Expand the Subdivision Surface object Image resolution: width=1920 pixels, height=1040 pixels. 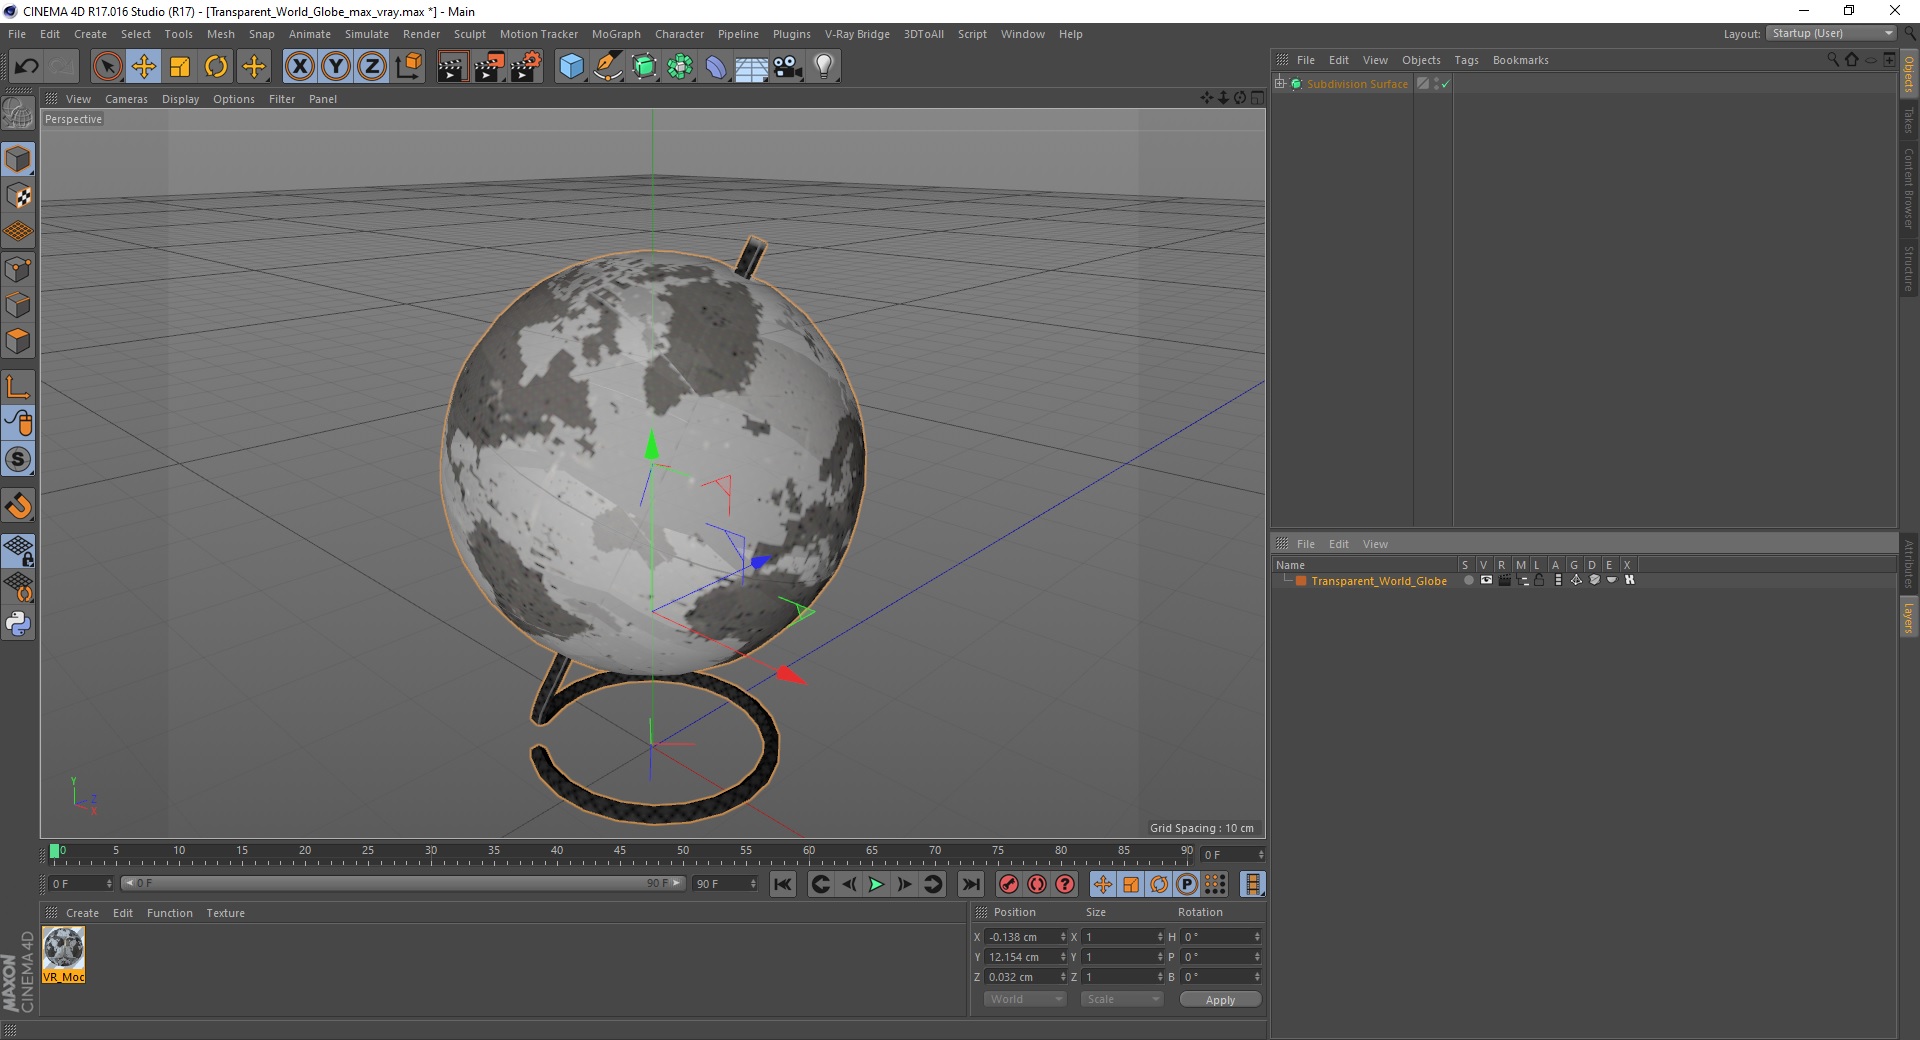pyautogui.click(x=1280, y=84)
